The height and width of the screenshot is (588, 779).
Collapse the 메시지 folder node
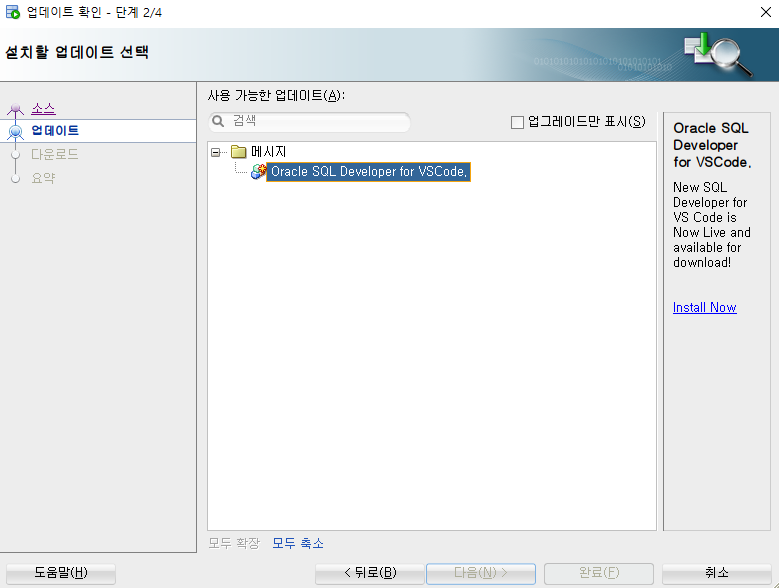click(215, 152)
